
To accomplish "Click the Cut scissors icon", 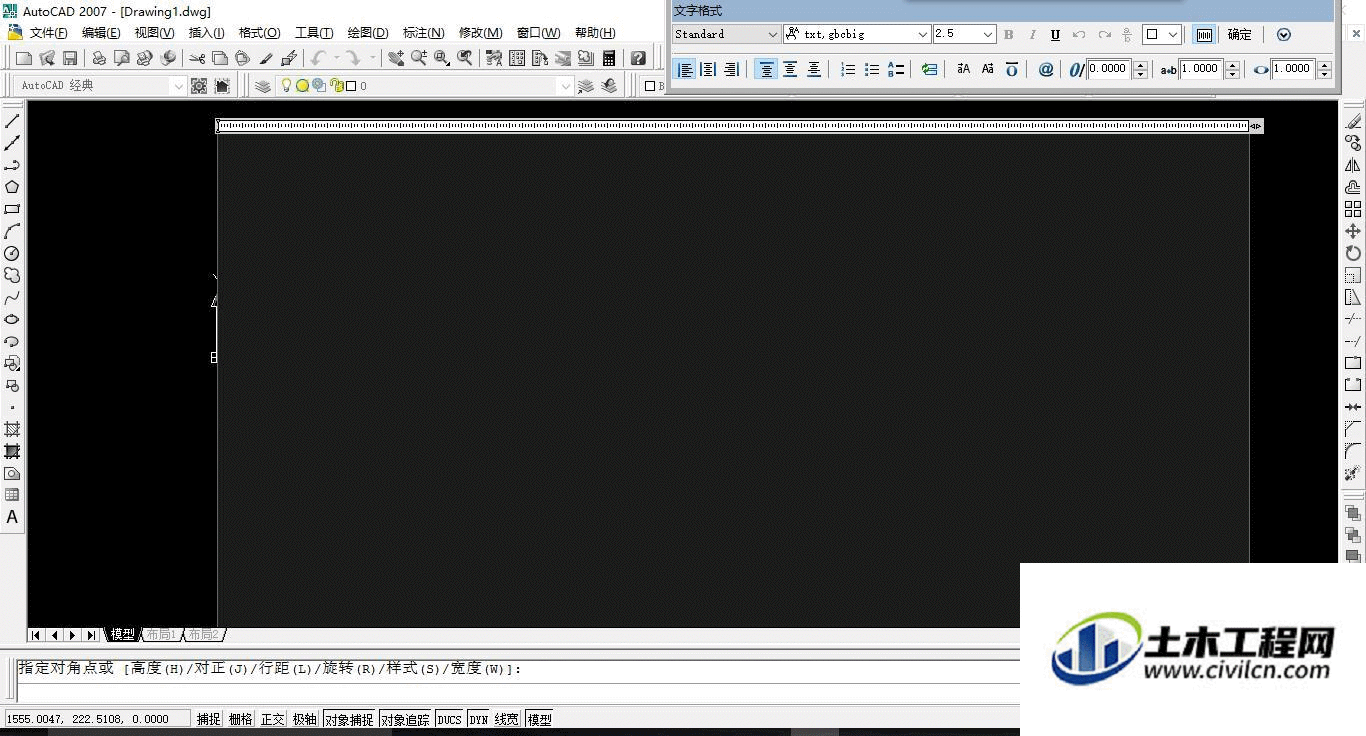I will 197,58.
